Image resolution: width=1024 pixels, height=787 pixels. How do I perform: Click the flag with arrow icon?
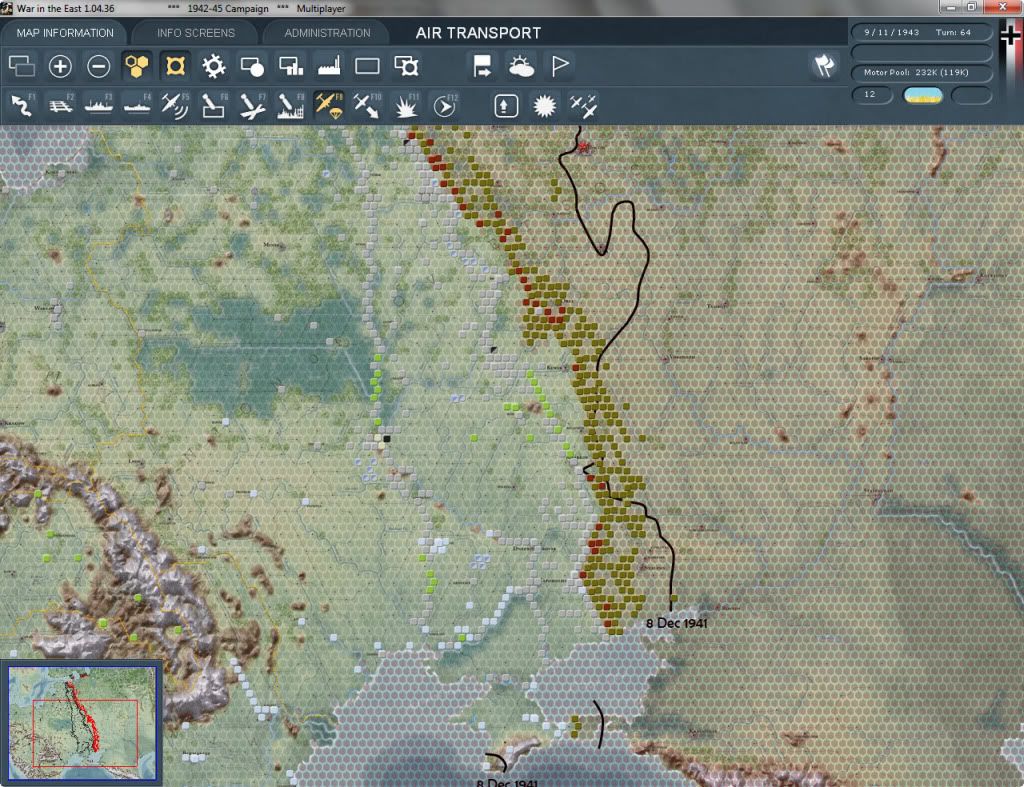coord(482,66)
